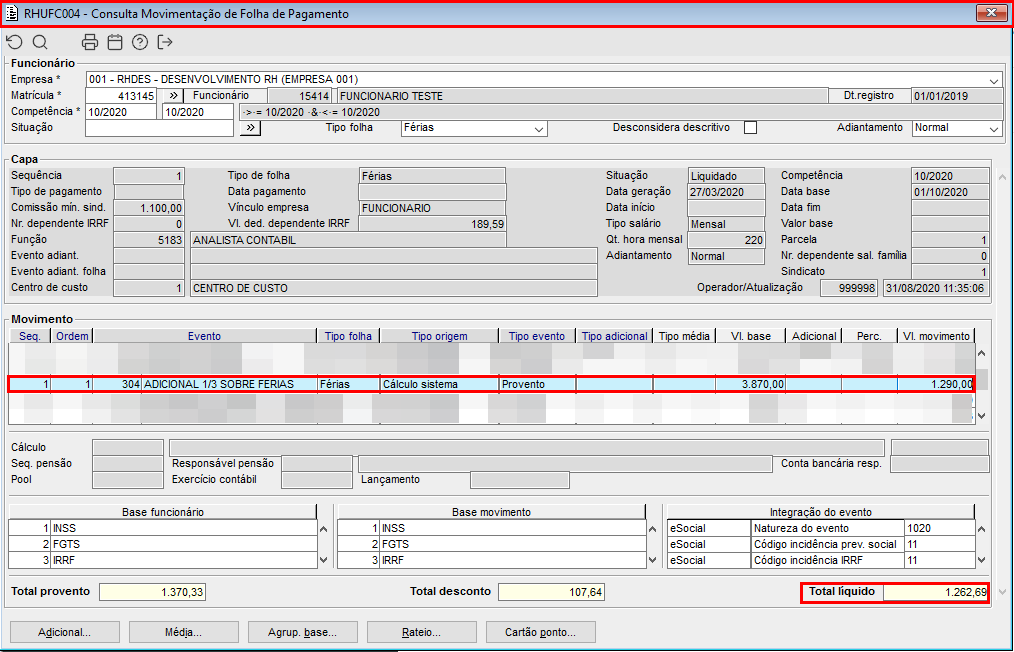Image resolution: width=1014 pixels, height=652 pixels.
Task: Open help via question mark icon
Action: pos(140,42)
